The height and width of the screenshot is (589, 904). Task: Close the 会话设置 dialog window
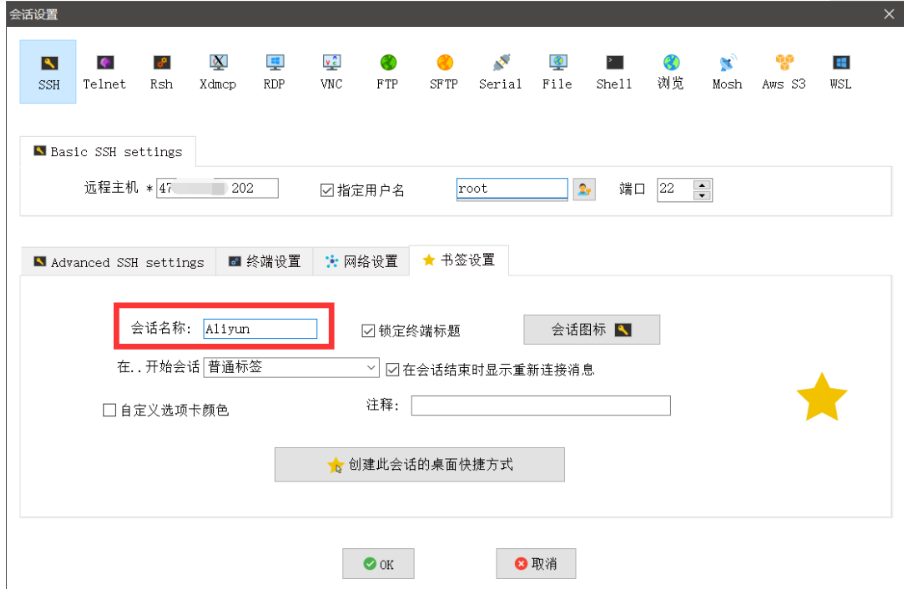889,14
